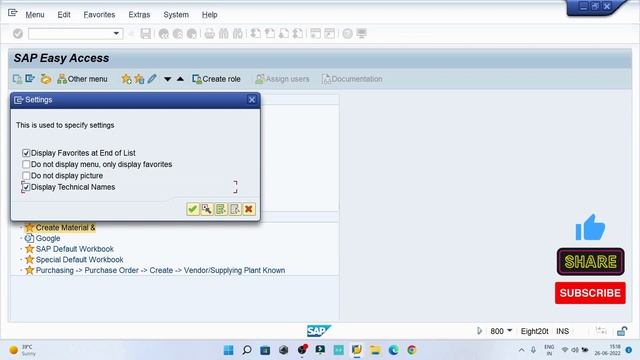Open the Help menu
This screenshot has width=640, height=360.
pos(209,15)
